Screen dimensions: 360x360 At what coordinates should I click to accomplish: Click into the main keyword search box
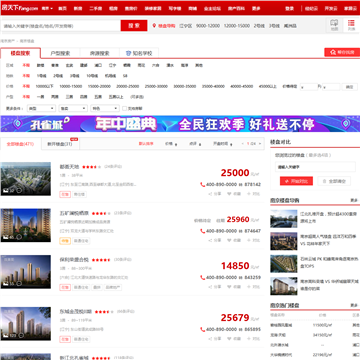pos(61,26)
